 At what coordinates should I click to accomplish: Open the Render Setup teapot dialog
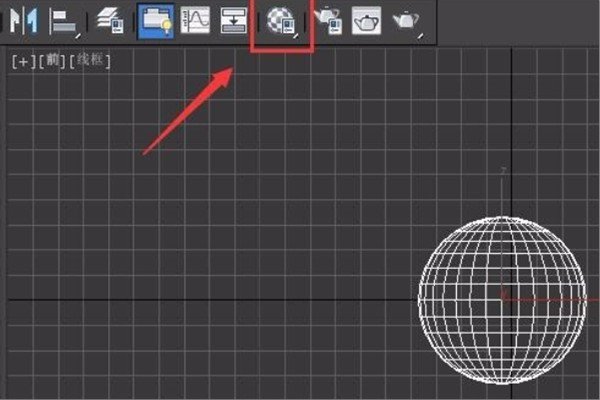point(329,20)
